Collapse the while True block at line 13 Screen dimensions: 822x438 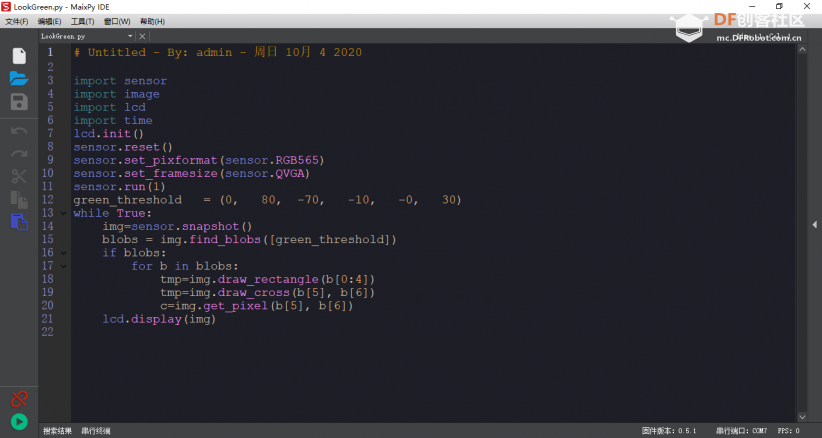click(63, 213)
